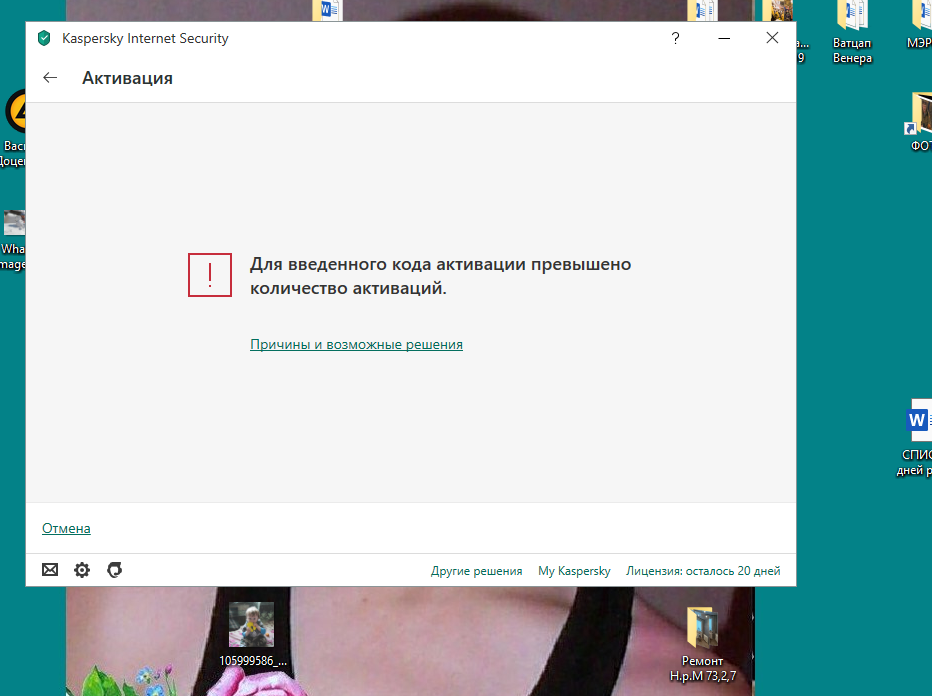Open the help question mark in Kaspersky

coord(675,38)
